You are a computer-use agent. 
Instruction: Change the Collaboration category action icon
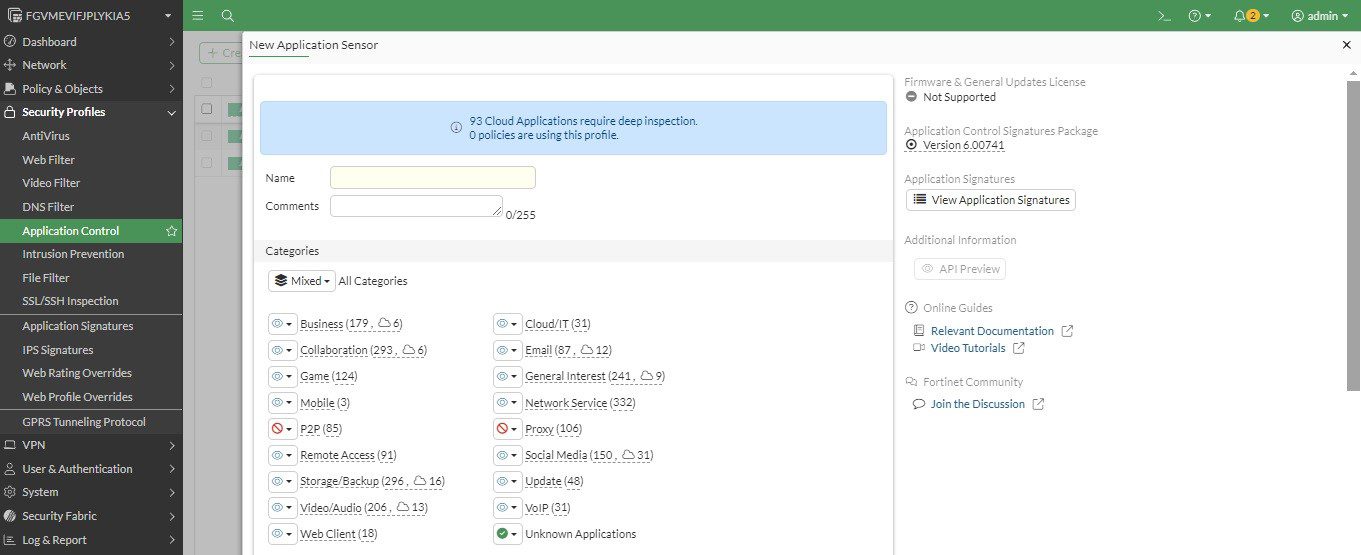[282, 350]
